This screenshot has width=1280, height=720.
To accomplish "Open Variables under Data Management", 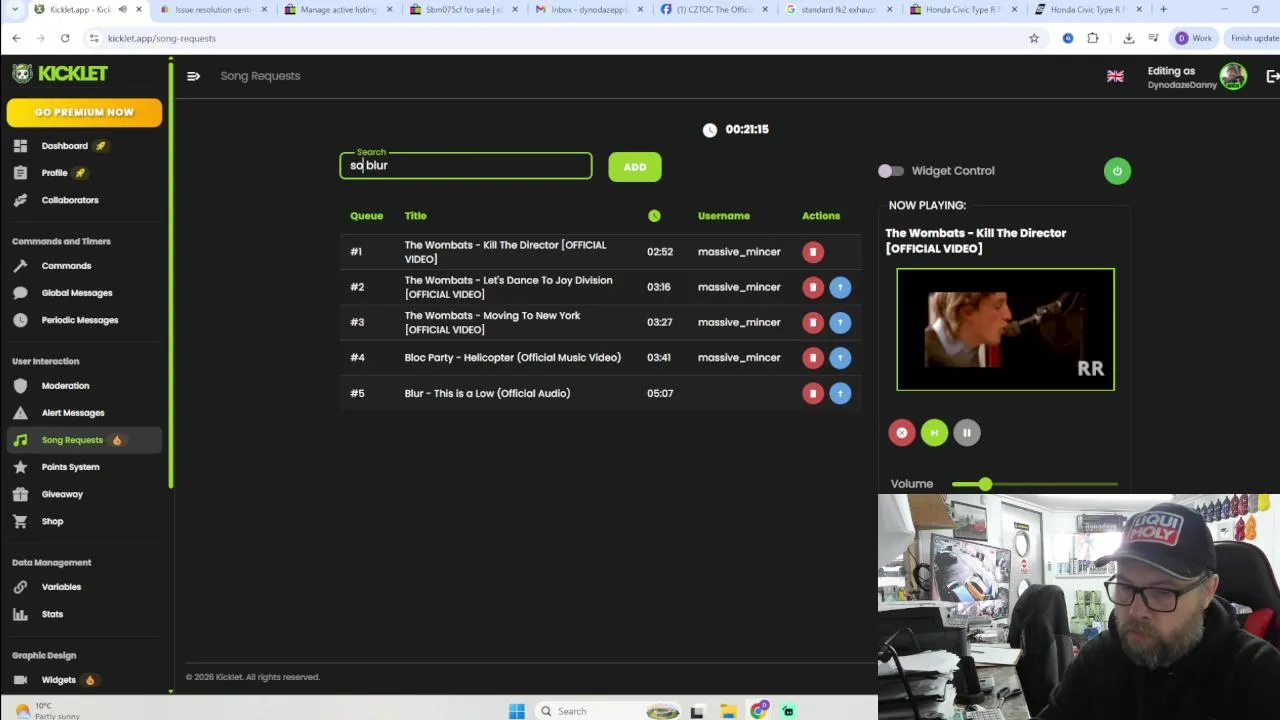I will pyautogui.click(x=61, y=587).
